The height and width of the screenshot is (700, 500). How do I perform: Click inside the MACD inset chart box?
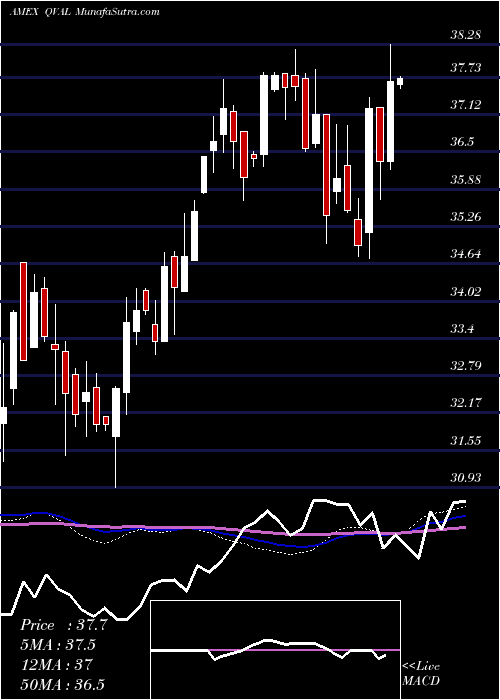click(276, 650)
